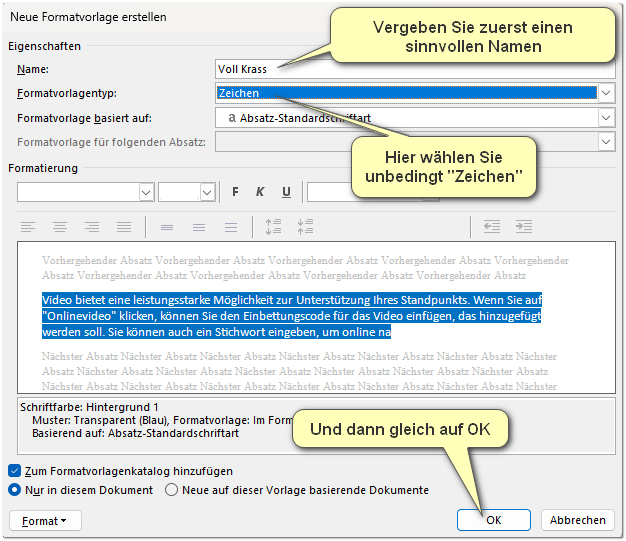This screenshot has height=541, width=626.
Task: Click the increase paragraph spacing icon
Action: [273, 227]
